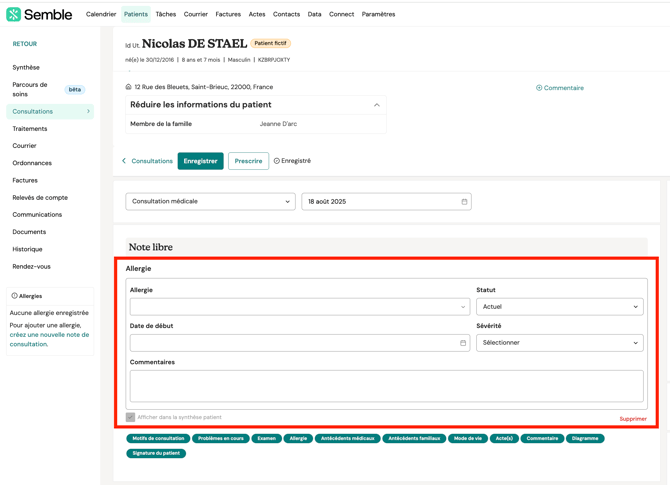Click the Supprimer link in Allergie block
The height and width of the screenshot is (485, 670).
632,419
